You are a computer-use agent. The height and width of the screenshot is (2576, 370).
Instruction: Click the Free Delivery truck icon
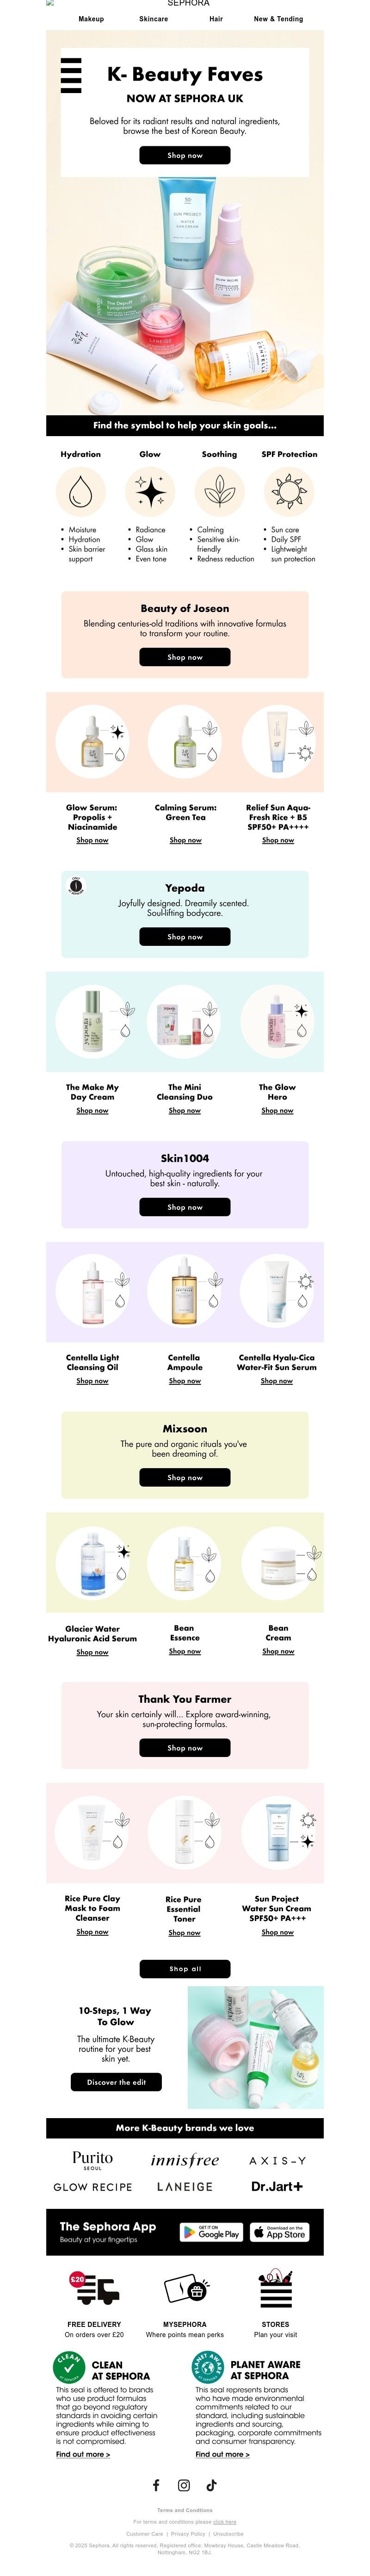[x=94, y=2288]
